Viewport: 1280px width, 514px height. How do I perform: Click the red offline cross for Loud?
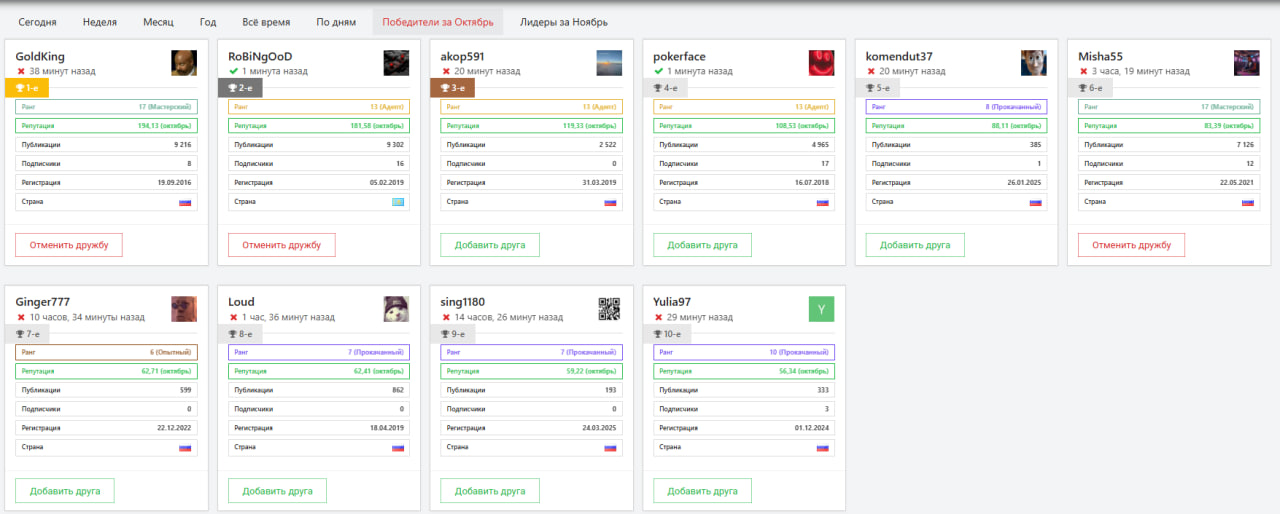coord(233,318)
